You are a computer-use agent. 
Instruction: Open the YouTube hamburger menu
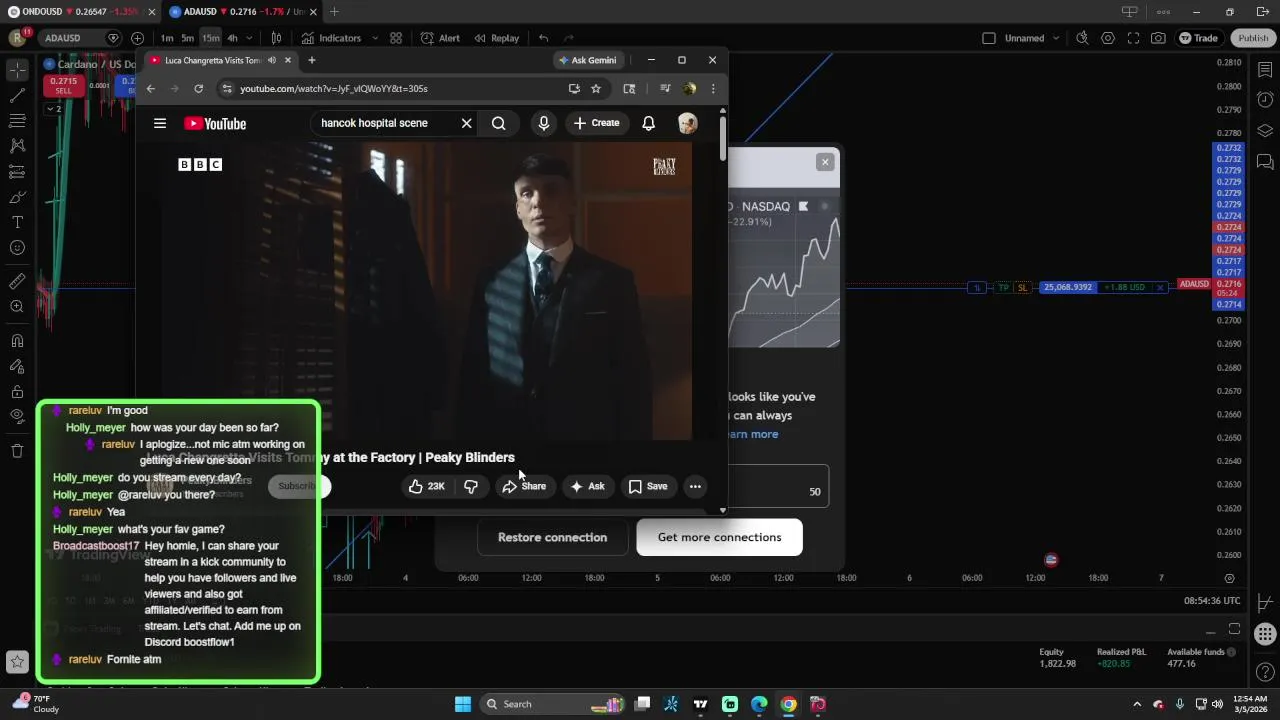(x=160, y=123)
